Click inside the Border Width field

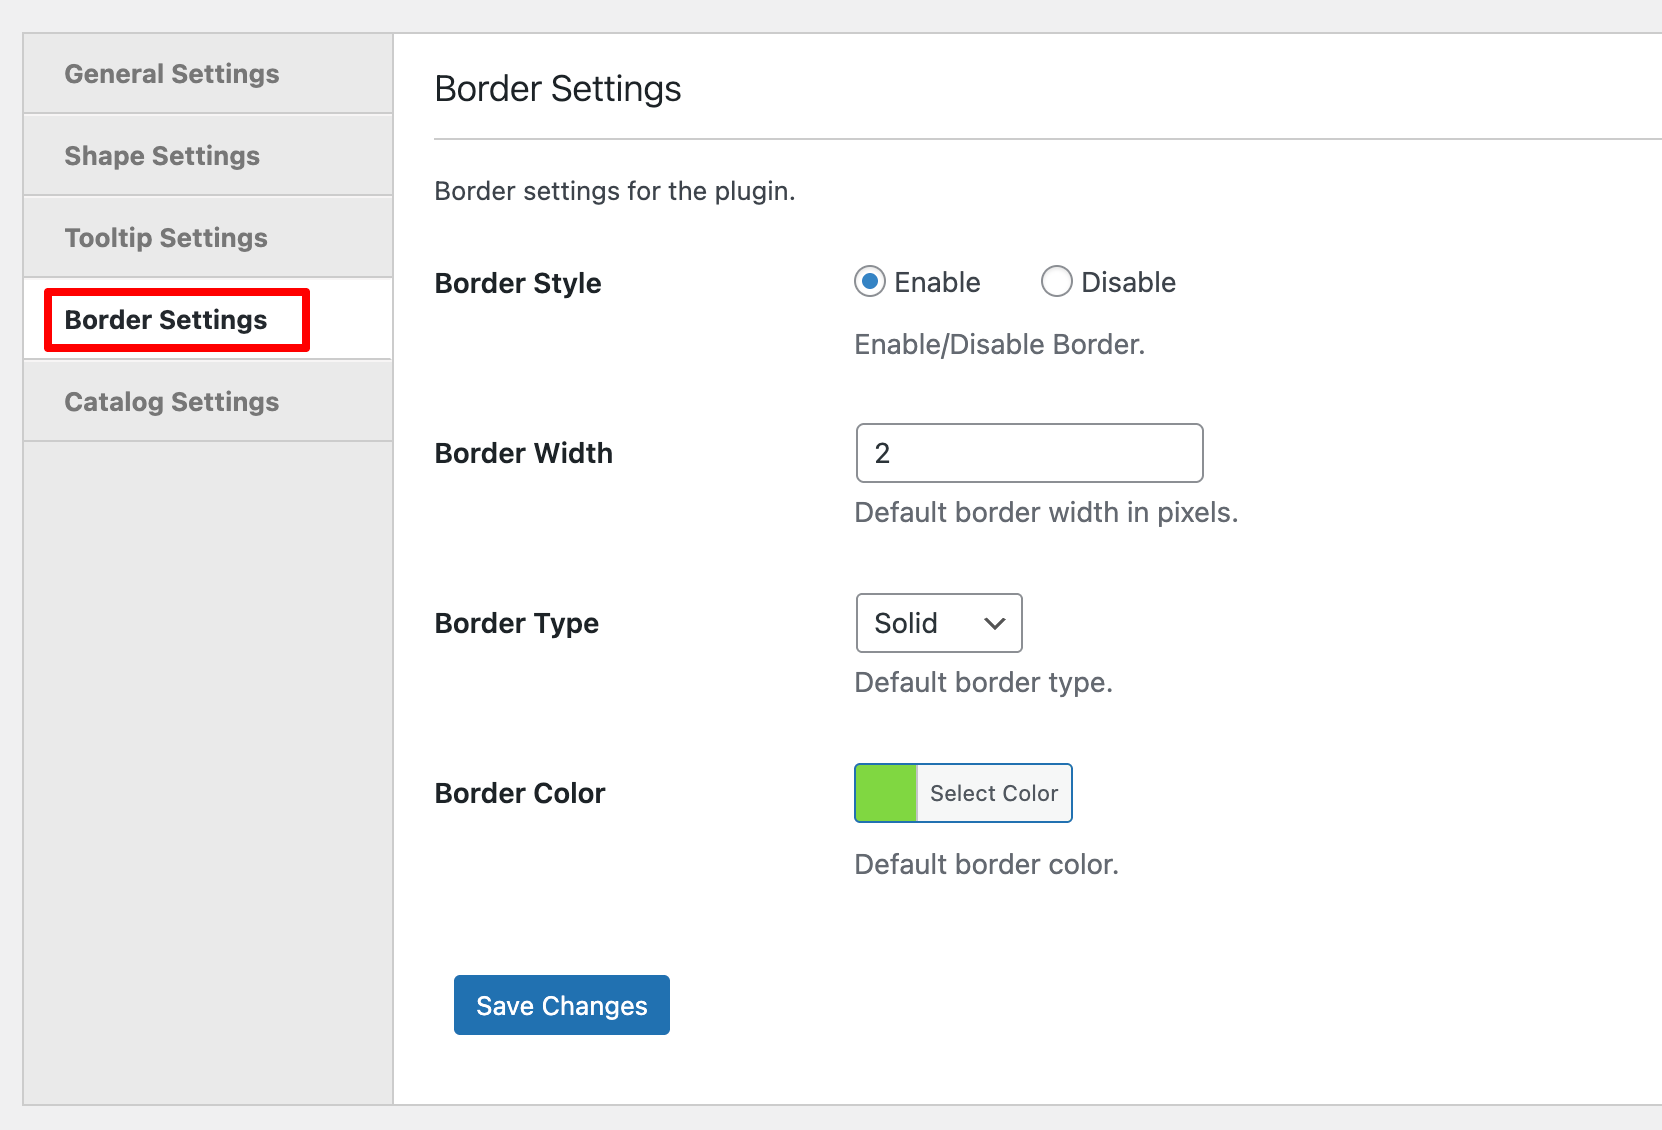1029,453
